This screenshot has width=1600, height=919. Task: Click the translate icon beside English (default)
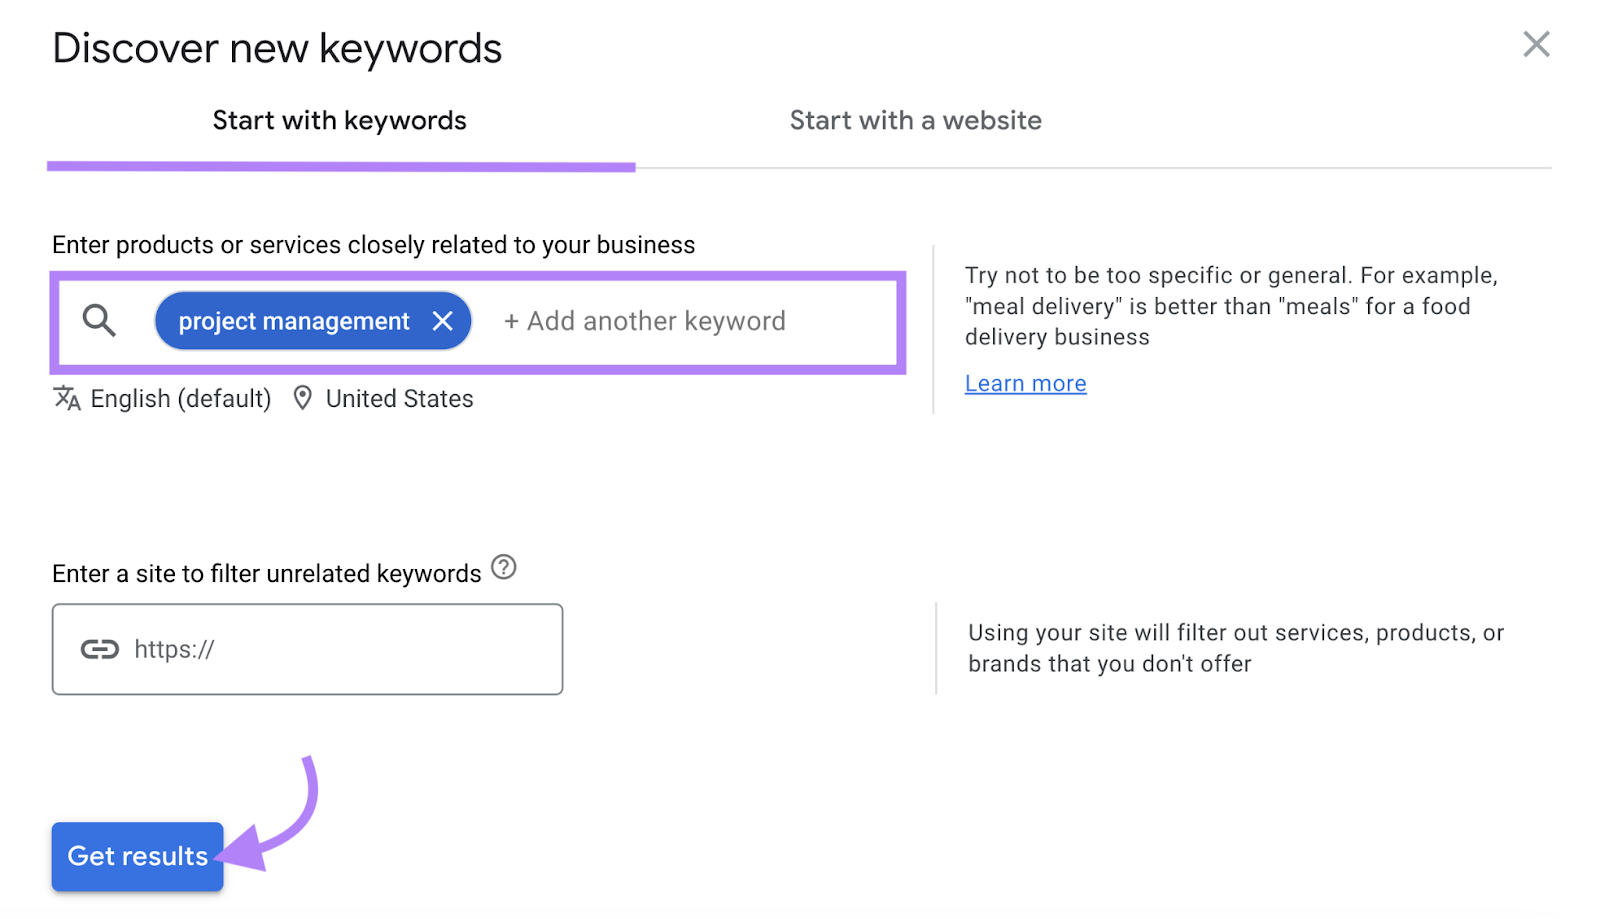point(66,398)
